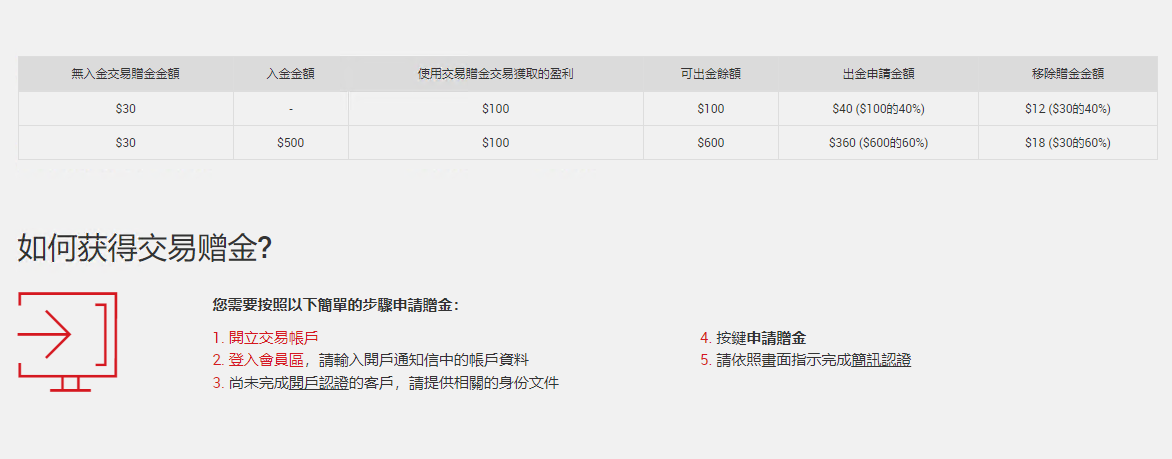
Task: Select the 入金金額 column header
Action: pos(291,74)
